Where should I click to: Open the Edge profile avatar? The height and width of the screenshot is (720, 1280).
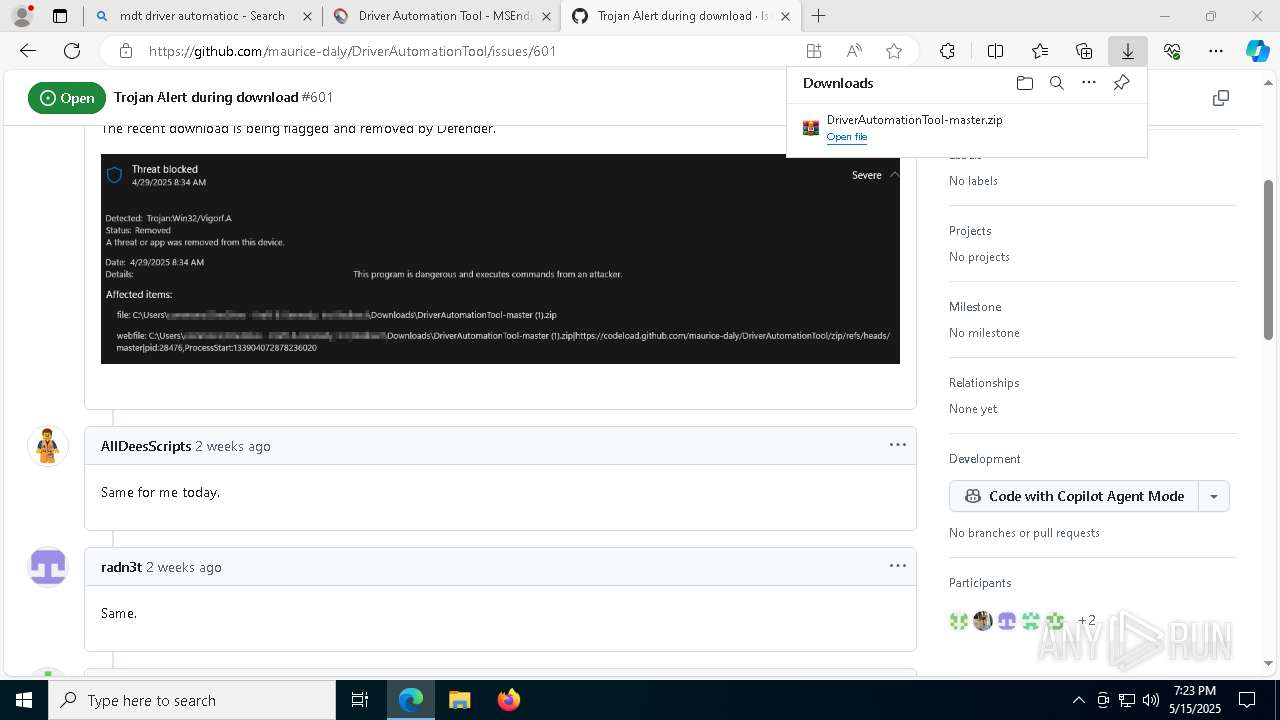tap(22, 16)
